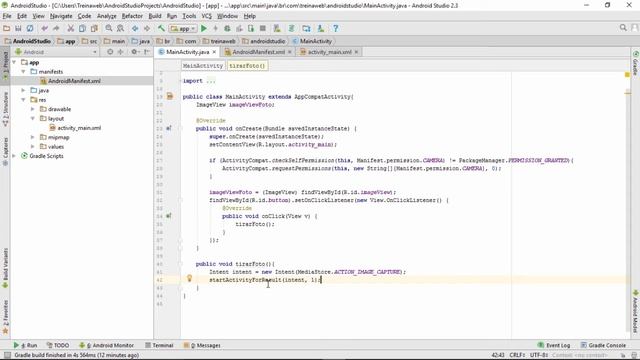Open the TODO tool window

click(58, 345)
